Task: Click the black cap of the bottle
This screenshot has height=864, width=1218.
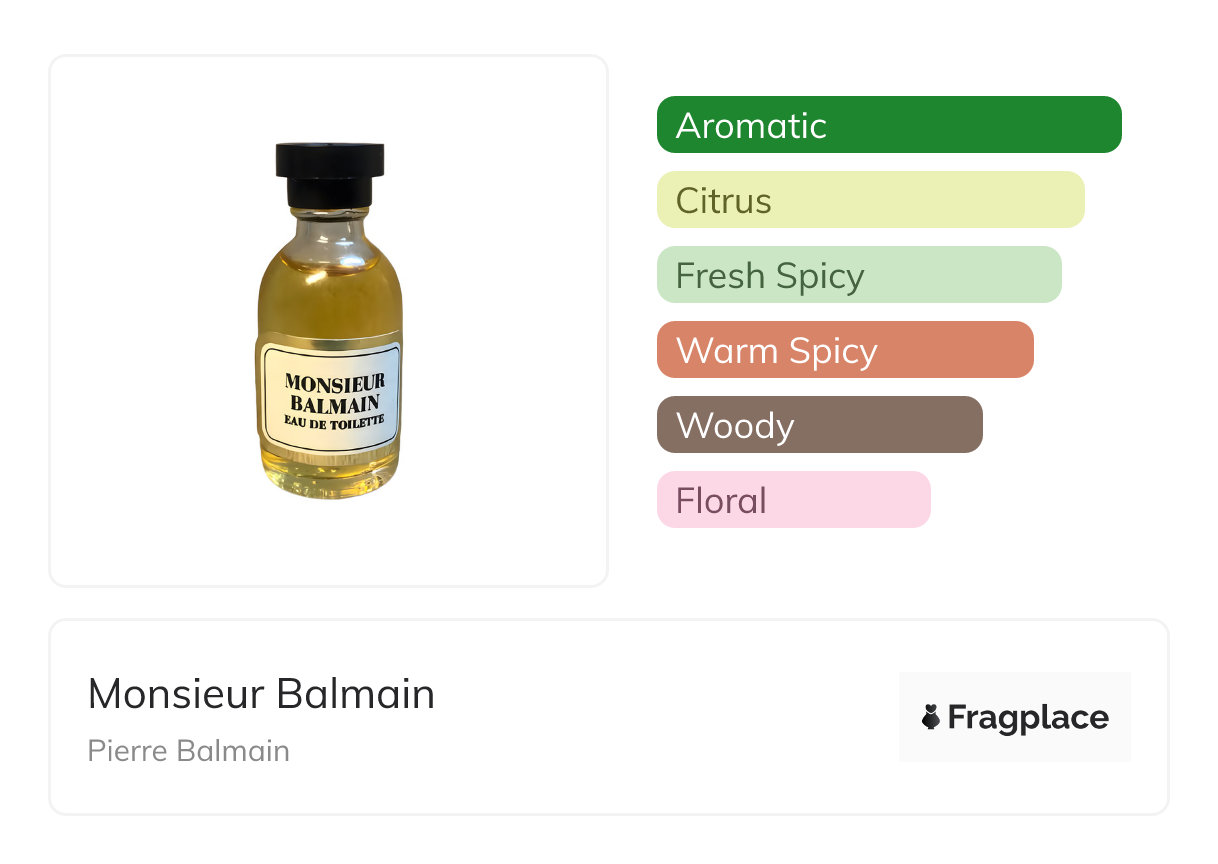Action: [x=330, y=175]
